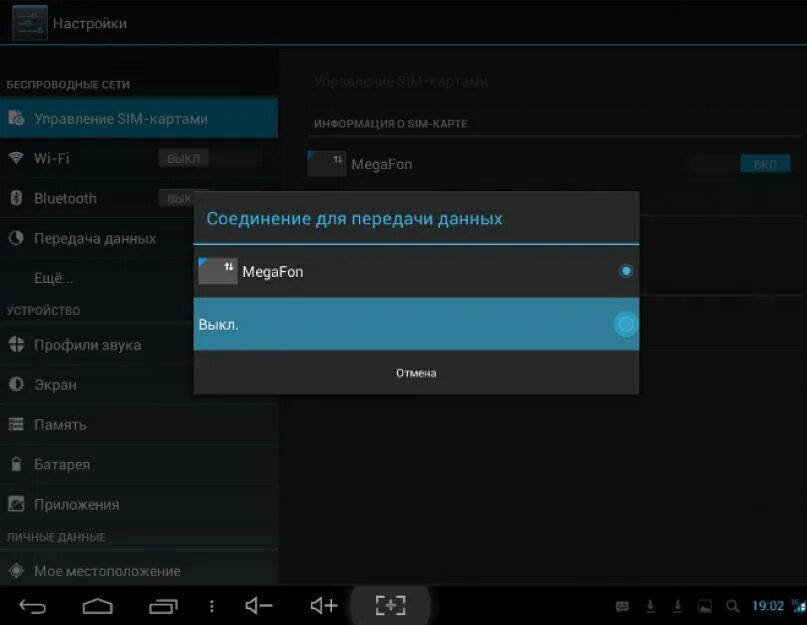Click the location icon in sidebar
Screen dimensions: 807x625
click(x=16, y=570)
